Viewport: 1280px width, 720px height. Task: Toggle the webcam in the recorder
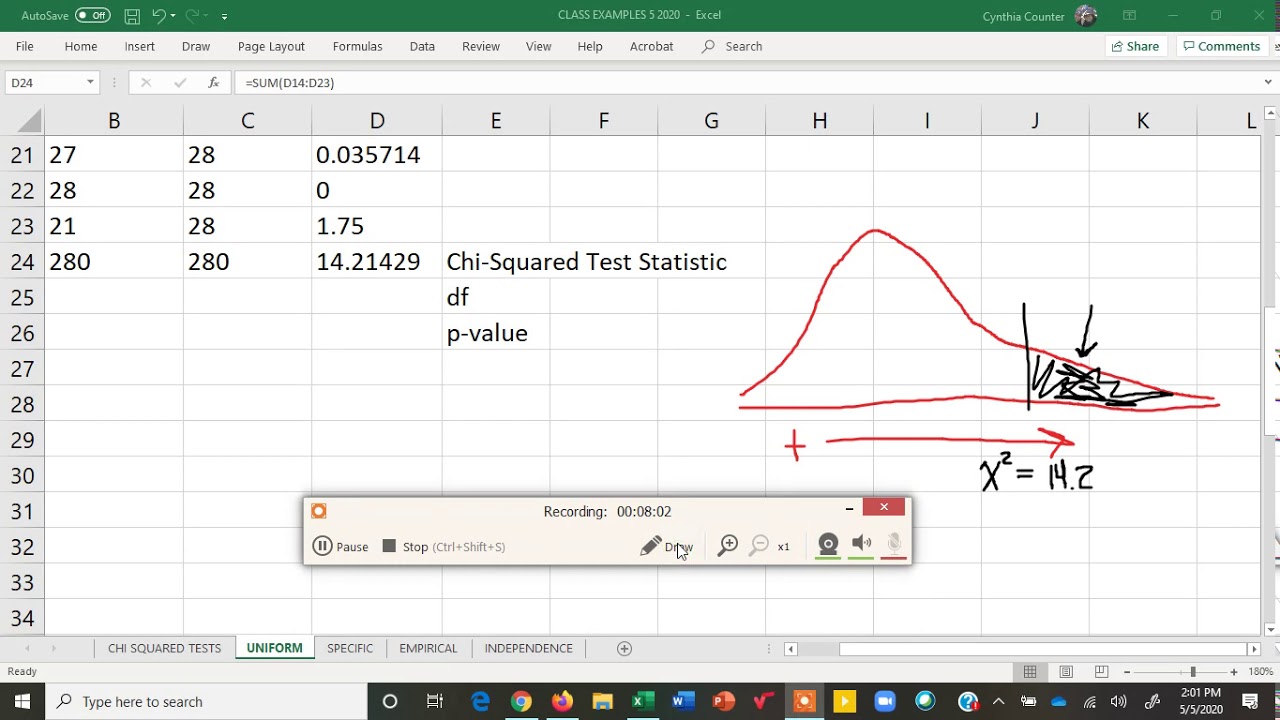pyautogui.click(x=828, y=544)
